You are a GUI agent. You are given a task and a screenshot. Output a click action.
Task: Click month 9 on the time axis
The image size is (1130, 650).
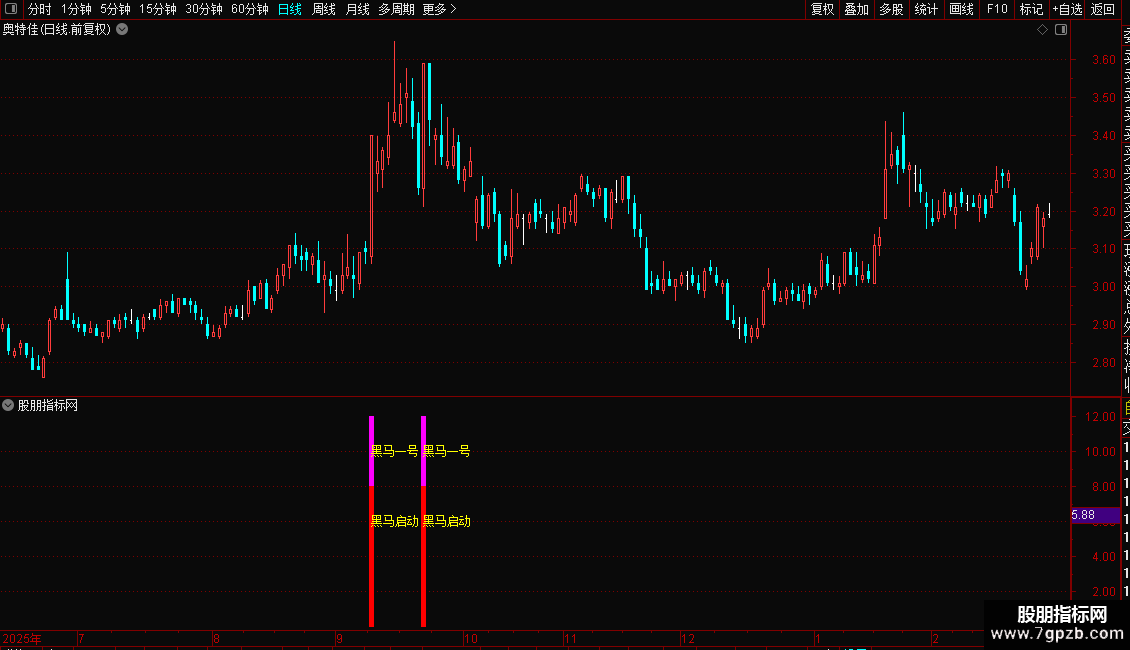339,638
